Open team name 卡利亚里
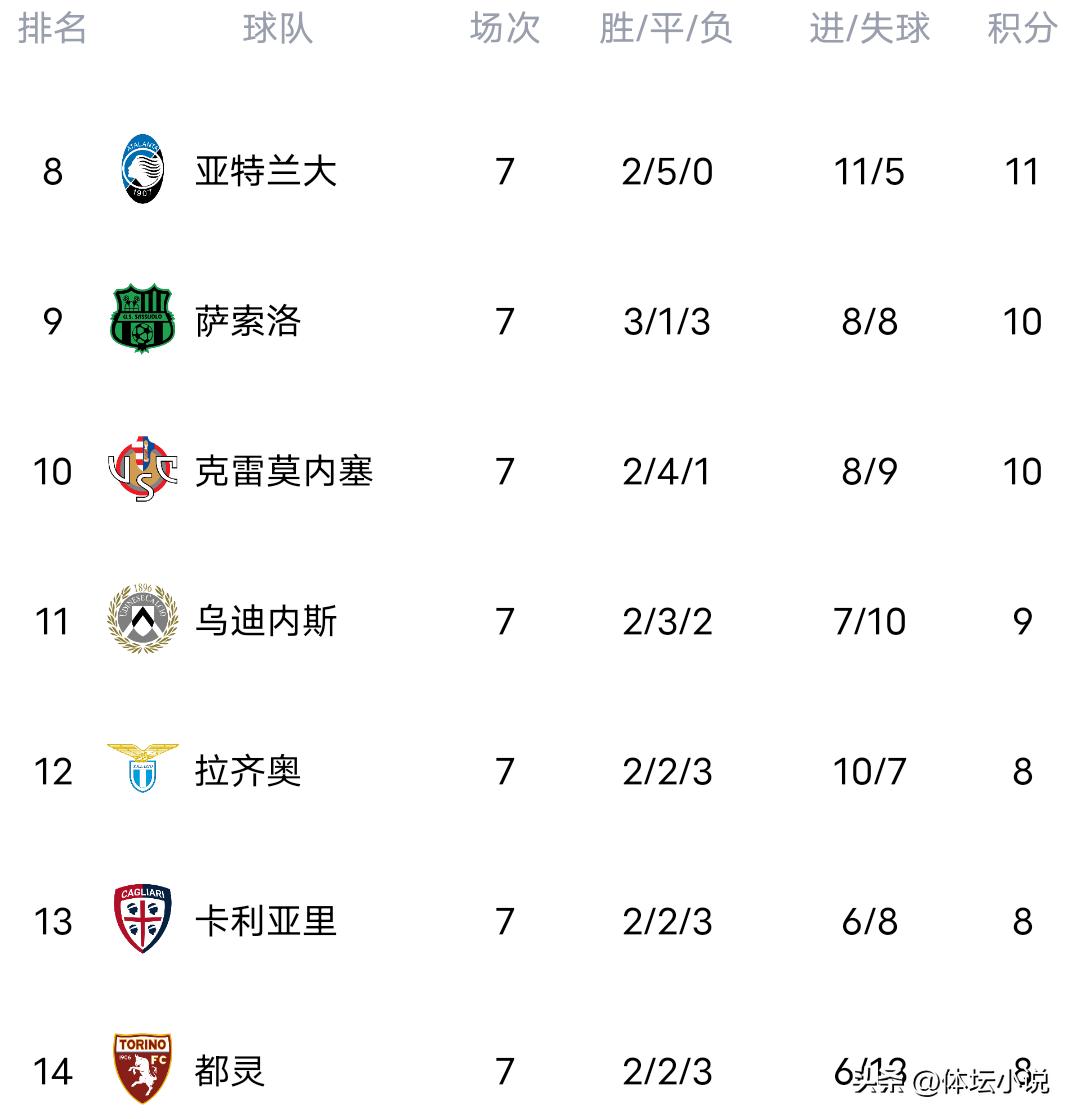The width and height of the screenshot is (1074, 1119). pyautogui.click(x=266, y=920)
